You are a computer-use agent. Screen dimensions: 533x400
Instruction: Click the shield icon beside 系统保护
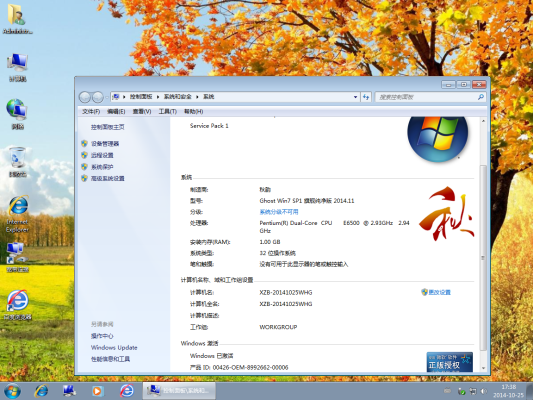[84, 167]
